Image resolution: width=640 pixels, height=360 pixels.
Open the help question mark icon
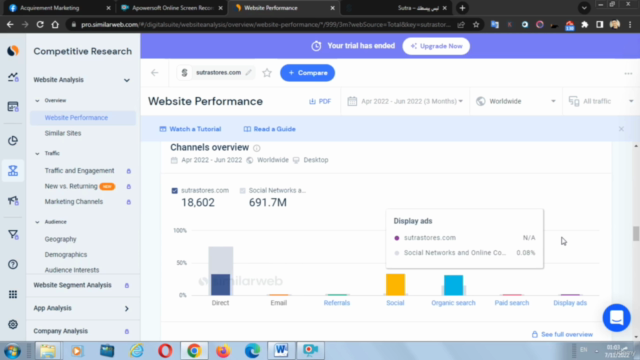coord(13,264)
